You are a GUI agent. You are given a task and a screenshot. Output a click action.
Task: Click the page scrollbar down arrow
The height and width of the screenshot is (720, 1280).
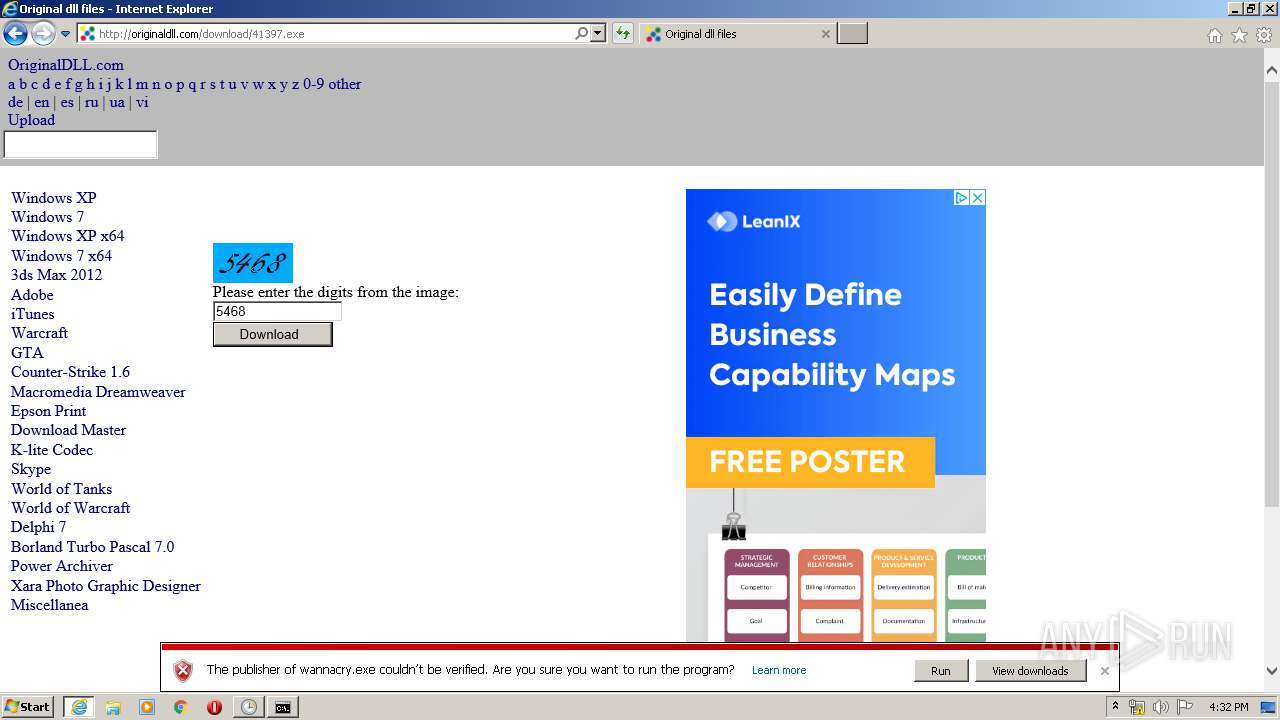(1271, 671)
